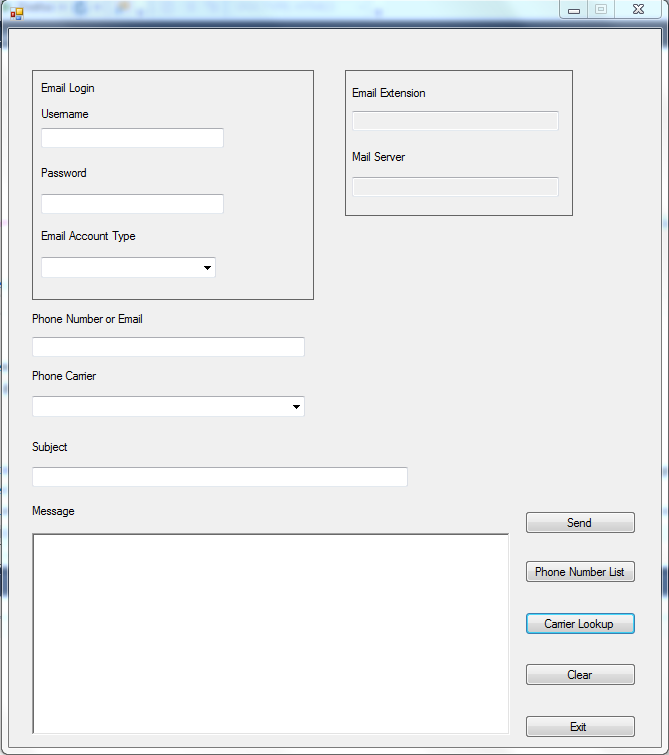Minimize the window
This screenshot has width=669, height=755.
(x=574, y=10)
